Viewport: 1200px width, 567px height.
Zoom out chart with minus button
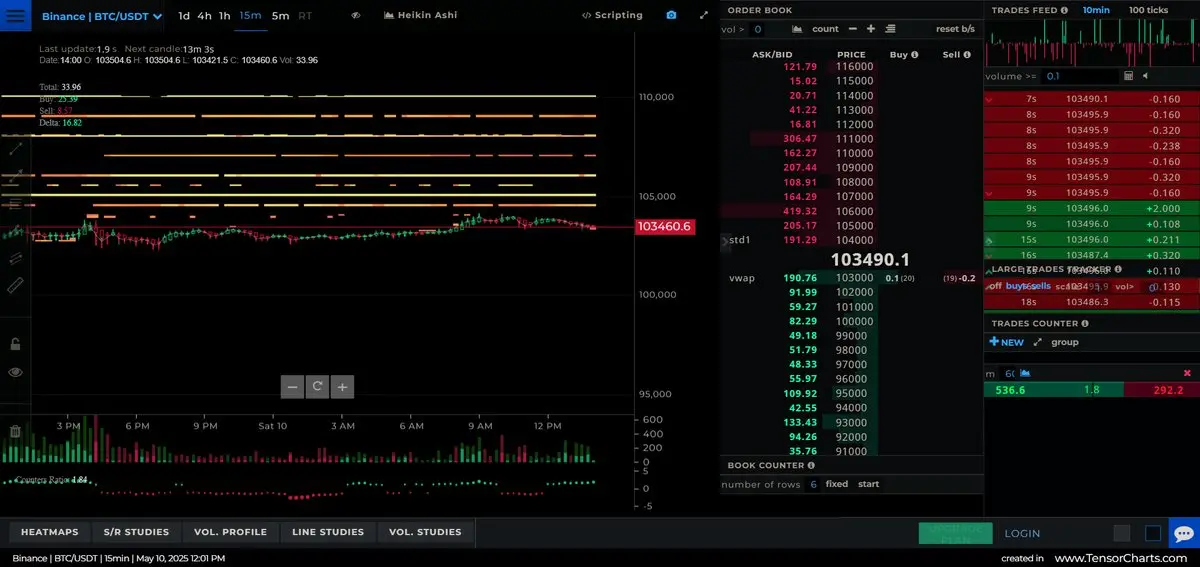tap(292, 387)
